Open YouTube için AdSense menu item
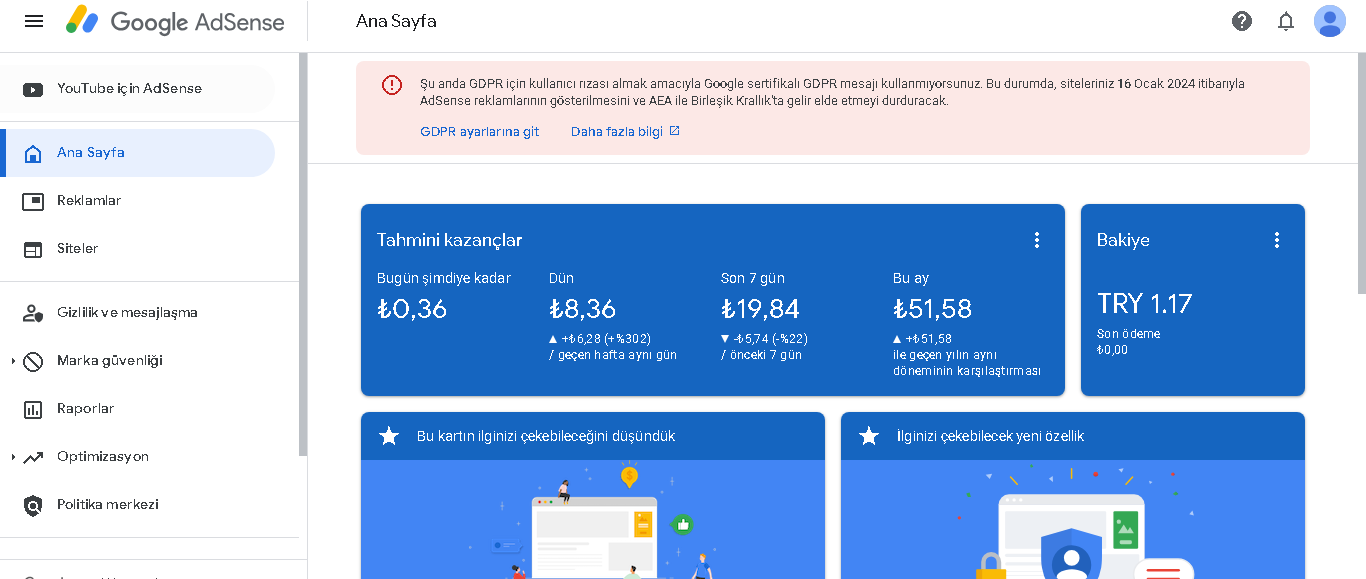The image size is (1366, 579). pyautogui.click(x=137, y=89)
